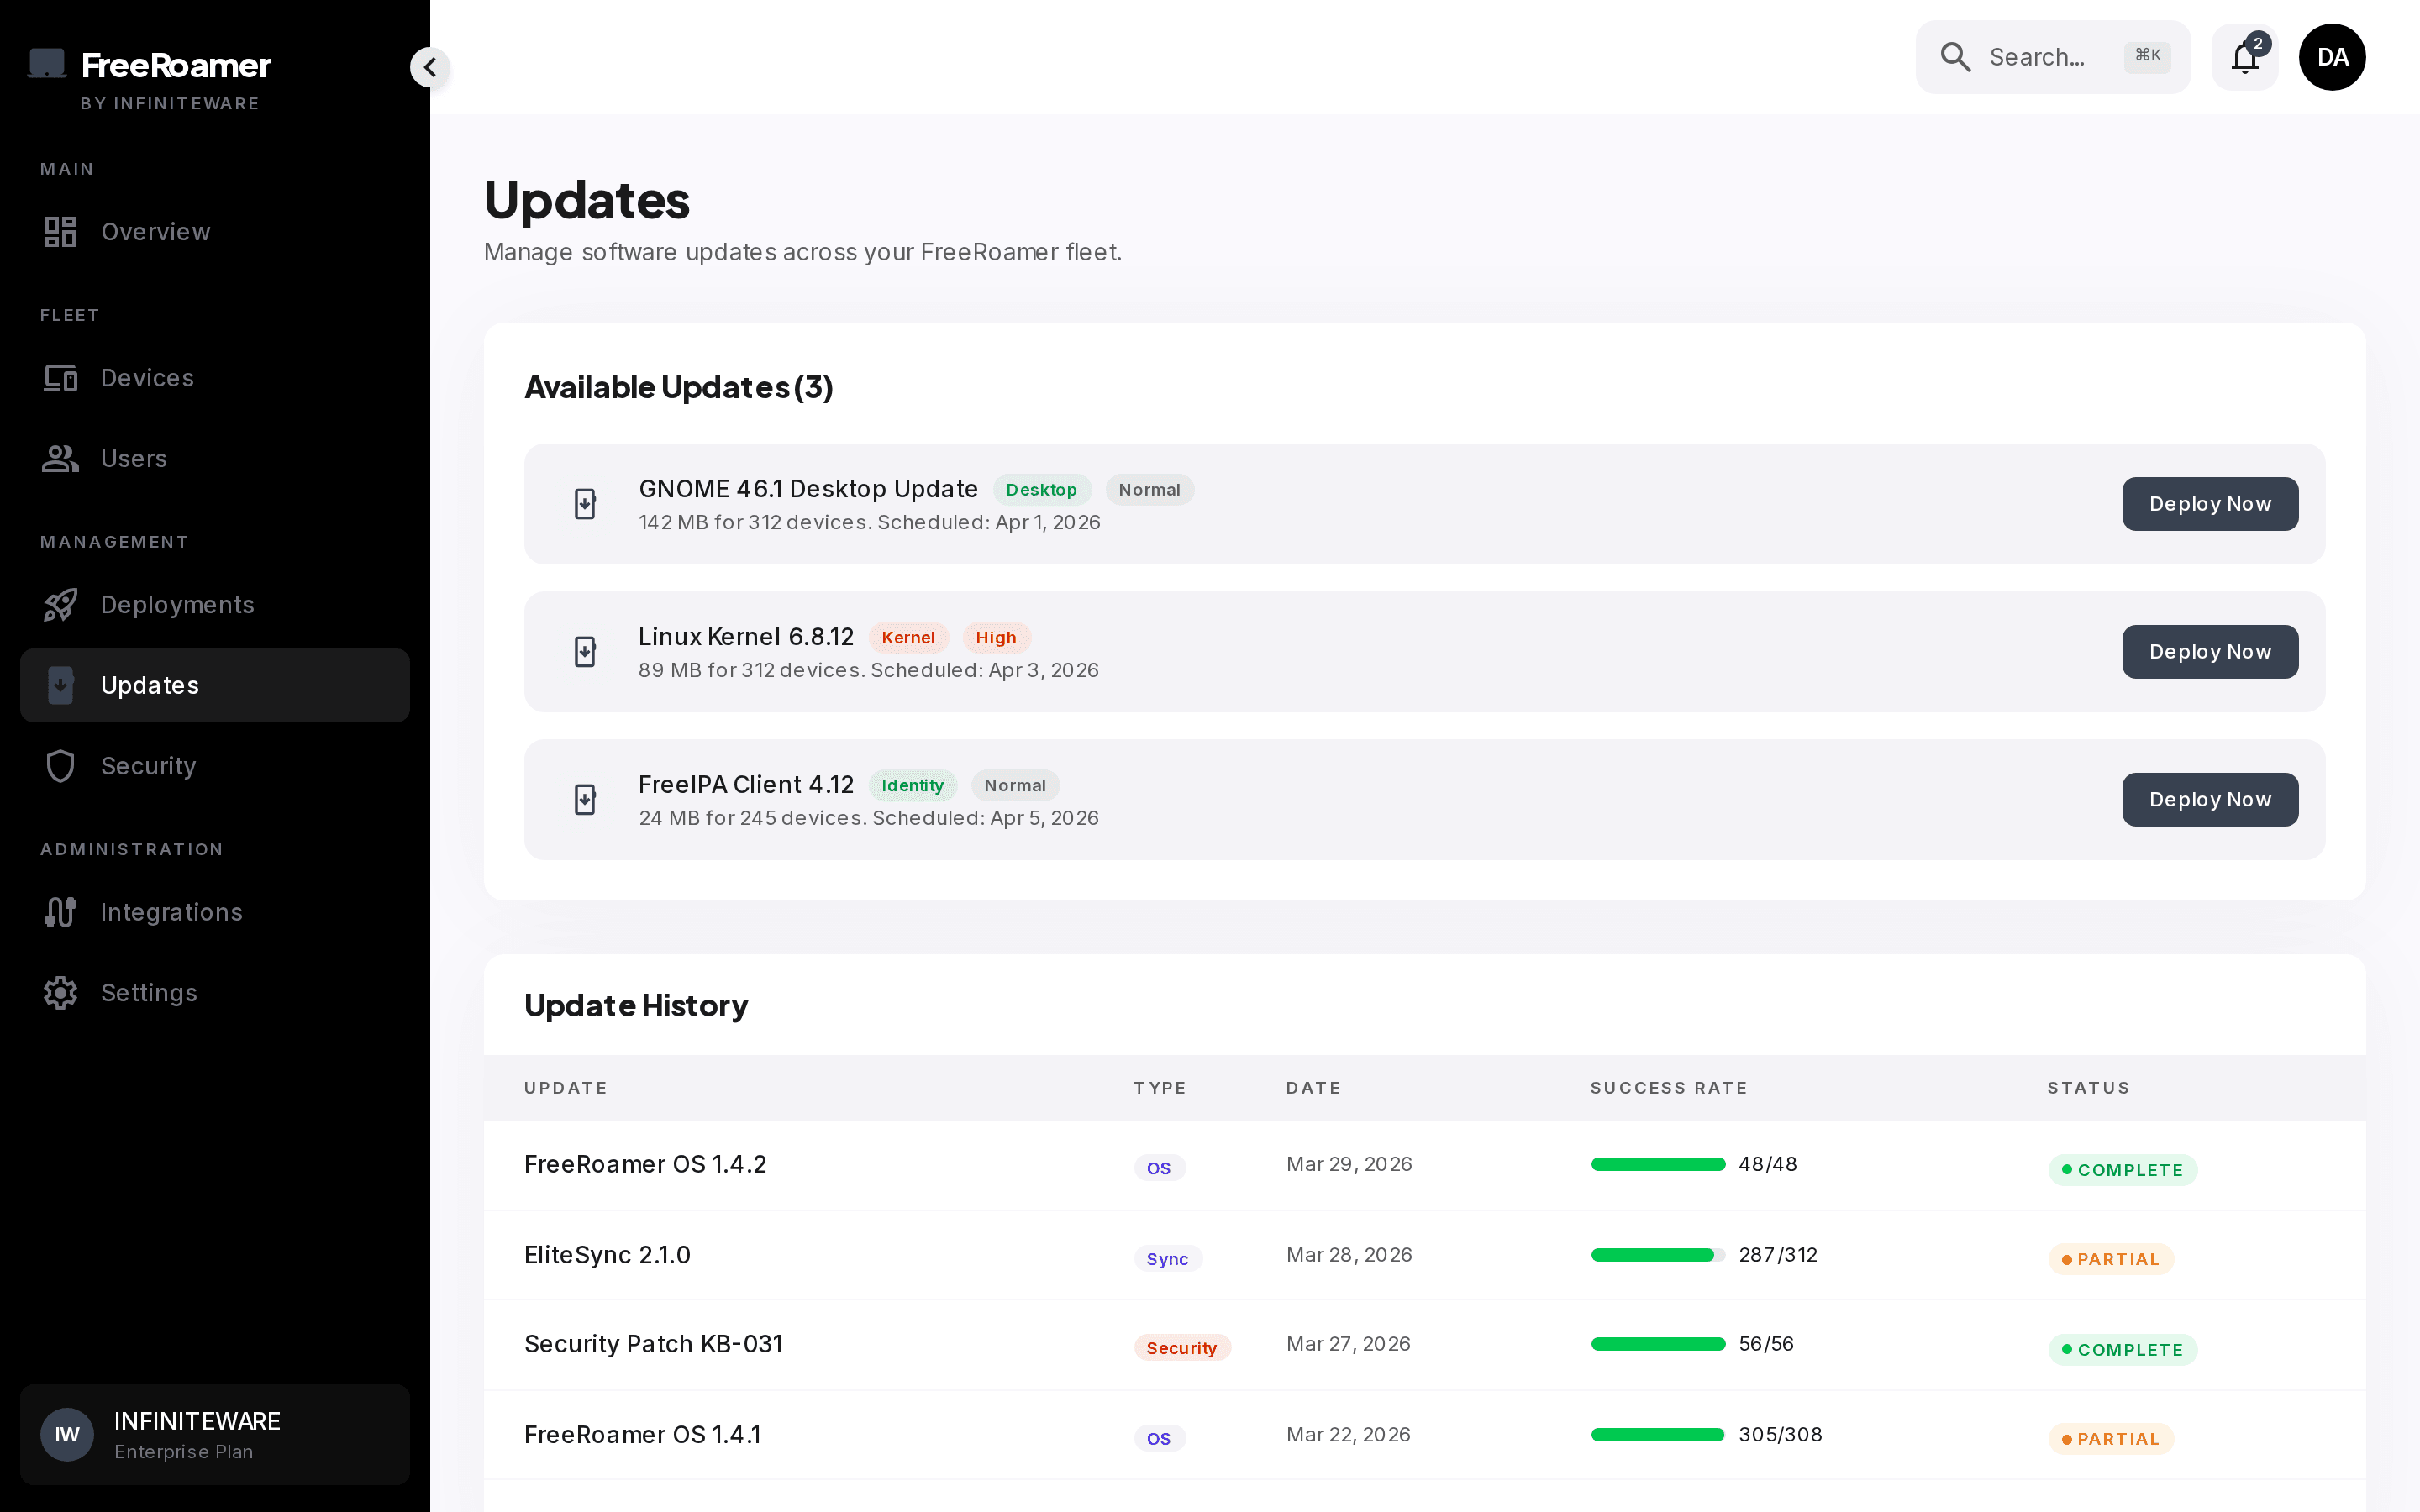This screenshot has width=2420, height=1512.
Task: Deploy FreeIPA Client 4.12 now
Action: (2210, 800)
